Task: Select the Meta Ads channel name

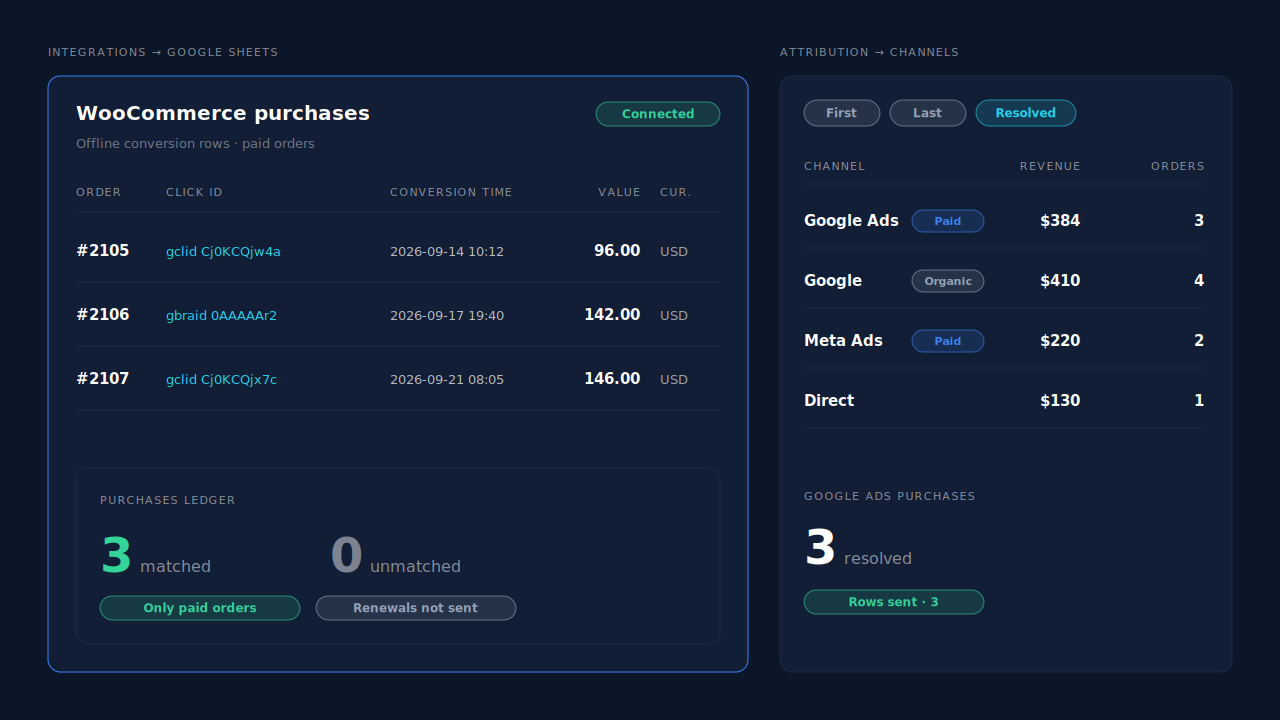Action: point(843,341)
